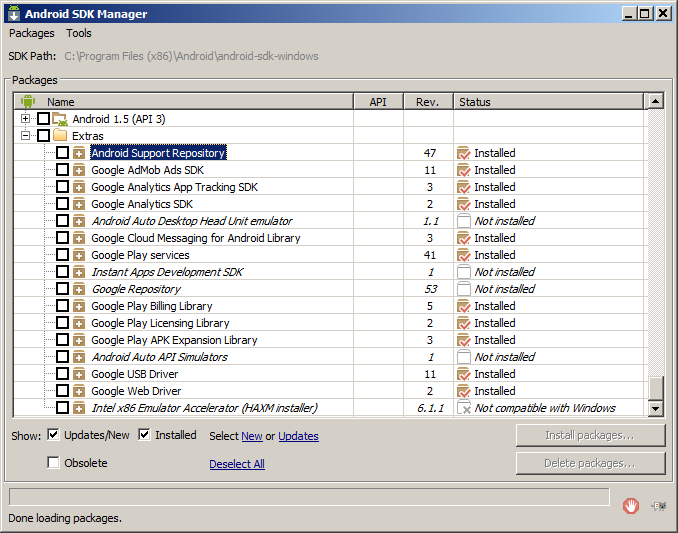678x533 pixels.
Task: Click package icon beside Google AdMob Ads SDK
Action: pos(79,170)
